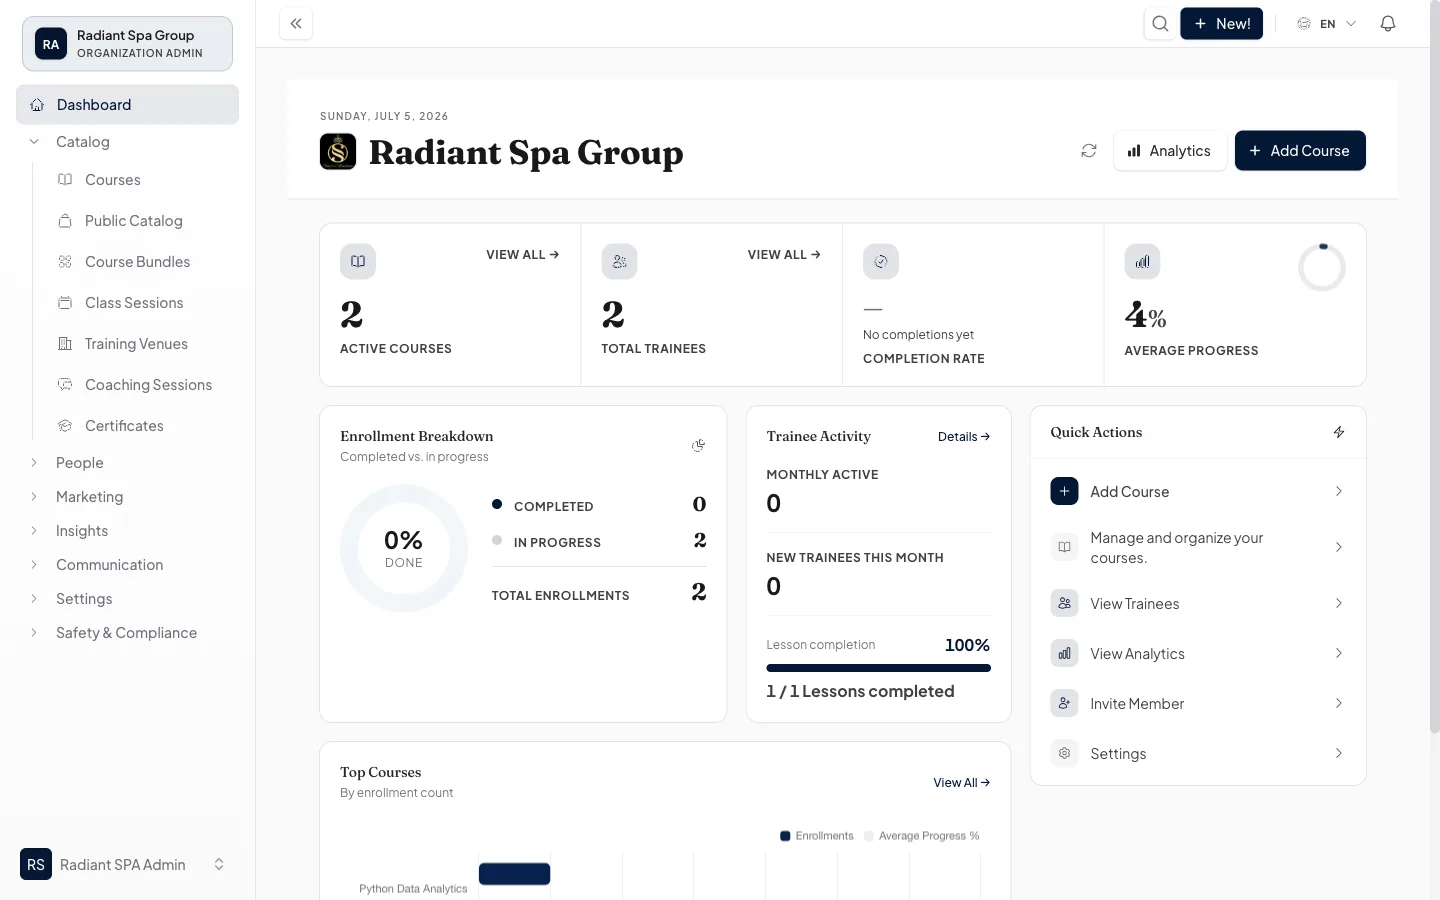Screen dimensions: 1440x900
Task: Click the View Analytics chart icon
Action: point(1064,653)
